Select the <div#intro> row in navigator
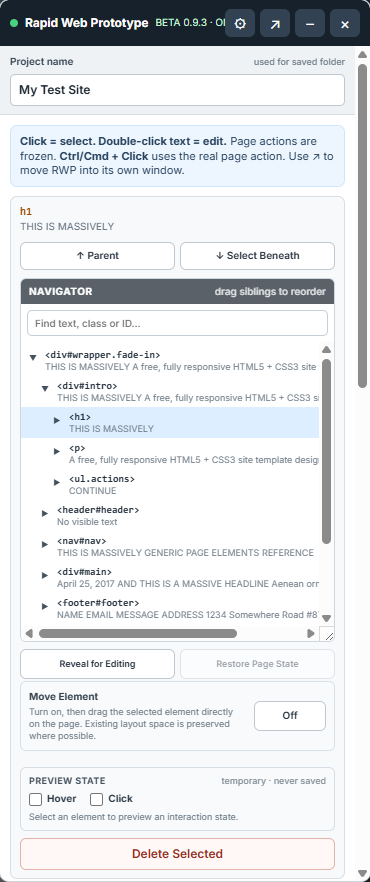 [x=170, y=392]
